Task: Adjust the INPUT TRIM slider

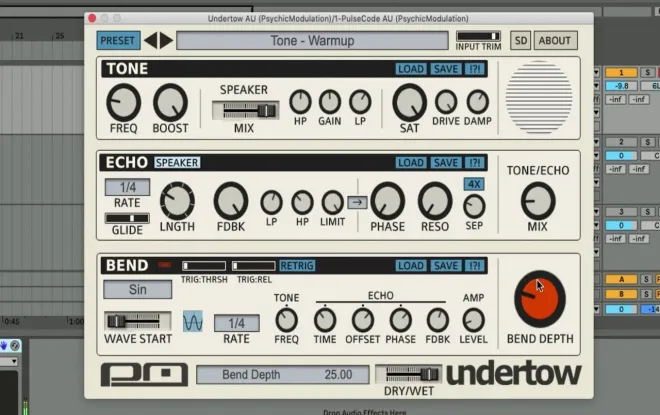Action: pos(479,36)
